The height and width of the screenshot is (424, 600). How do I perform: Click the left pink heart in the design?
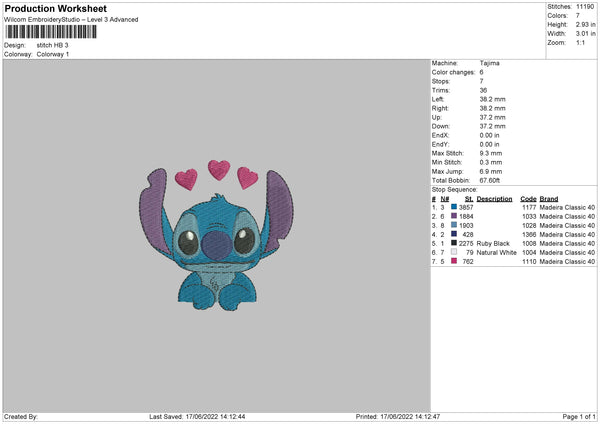[186, 179]
